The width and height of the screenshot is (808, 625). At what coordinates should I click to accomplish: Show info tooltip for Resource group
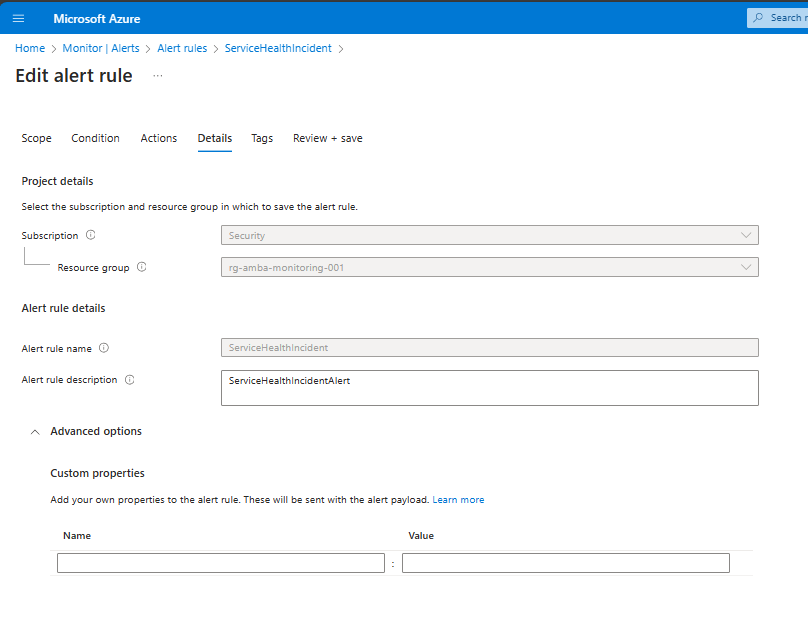pyautogui.click(x=142, y=267)
